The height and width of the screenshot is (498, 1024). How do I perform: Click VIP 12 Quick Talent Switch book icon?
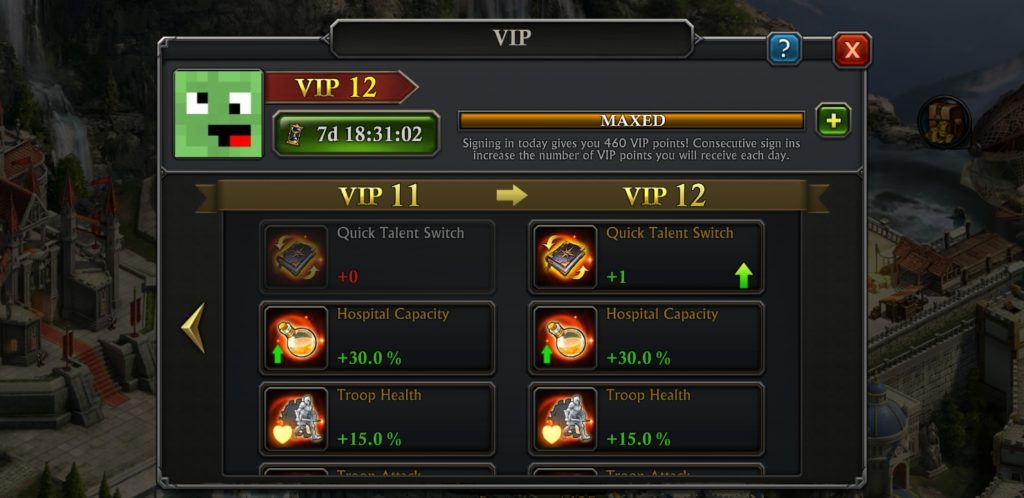click(x=565, y=257)
